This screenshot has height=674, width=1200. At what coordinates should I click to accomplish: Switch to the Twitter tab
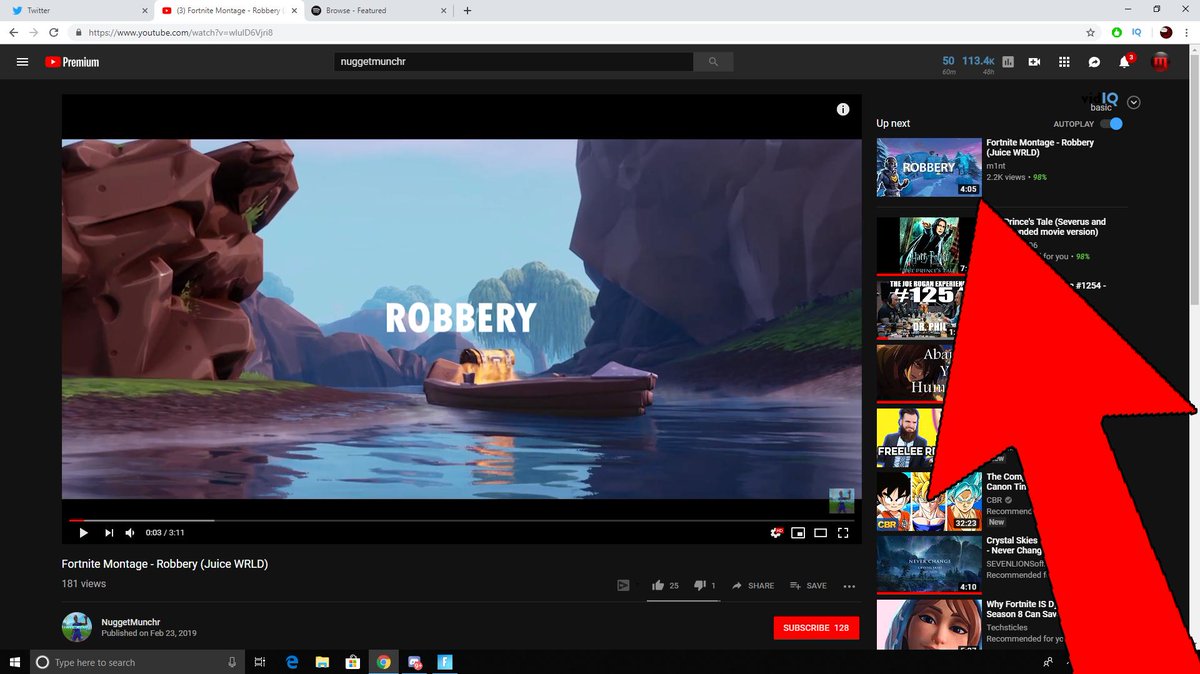click(78, 10)
